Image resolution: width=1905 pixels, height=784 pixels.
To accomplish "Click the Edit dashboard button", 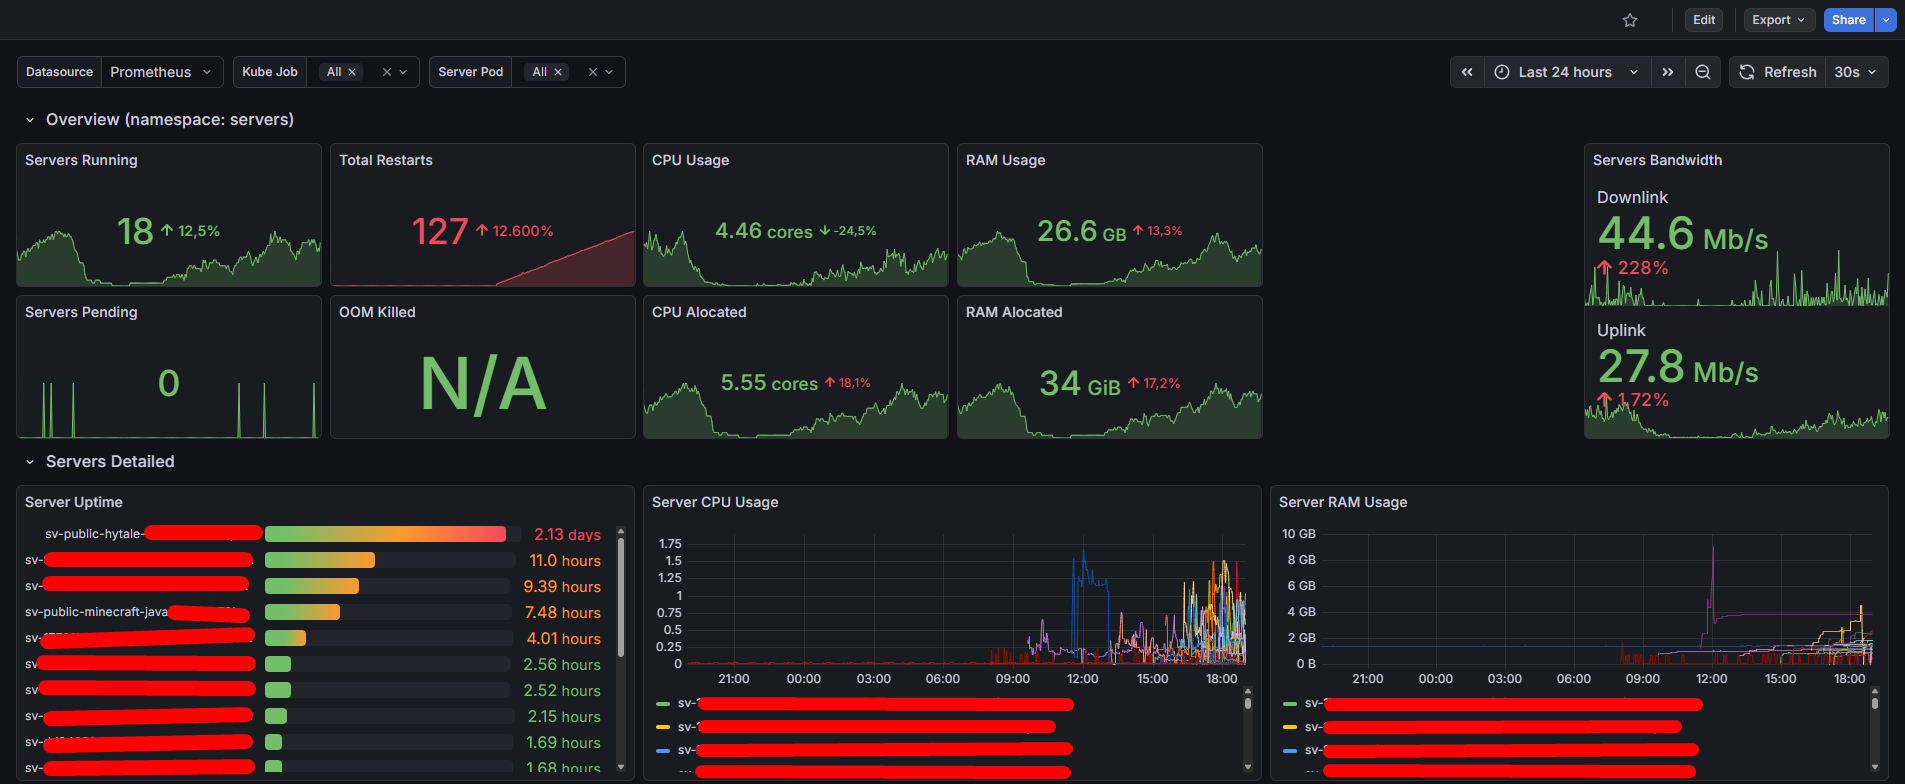I will [1704, 20].
